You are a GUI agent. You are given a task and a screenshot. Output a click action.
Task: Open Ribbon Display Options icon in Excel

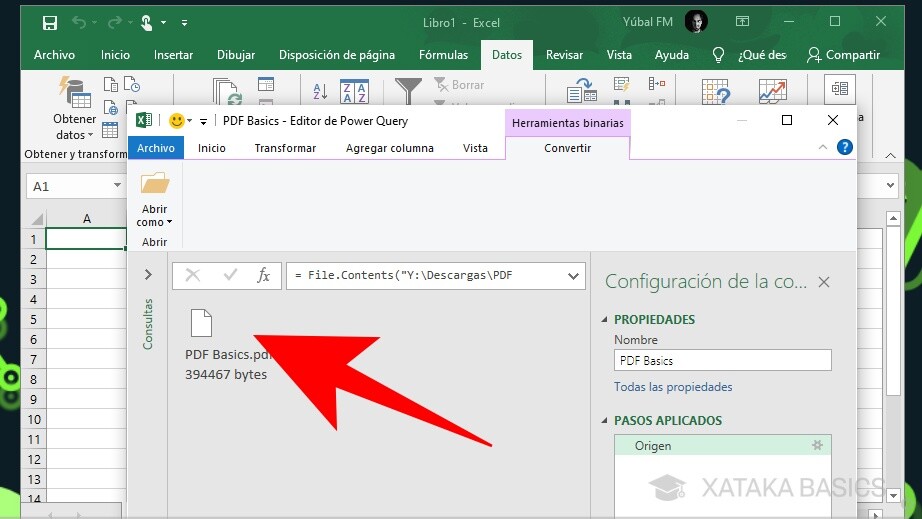point(743,22)
